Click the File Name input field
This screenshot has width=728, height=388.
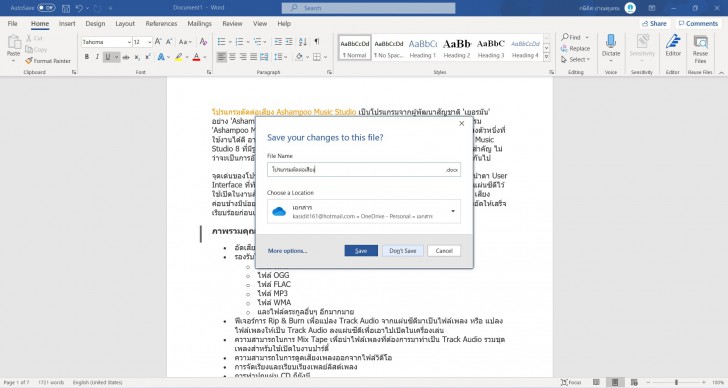[364, 169]
